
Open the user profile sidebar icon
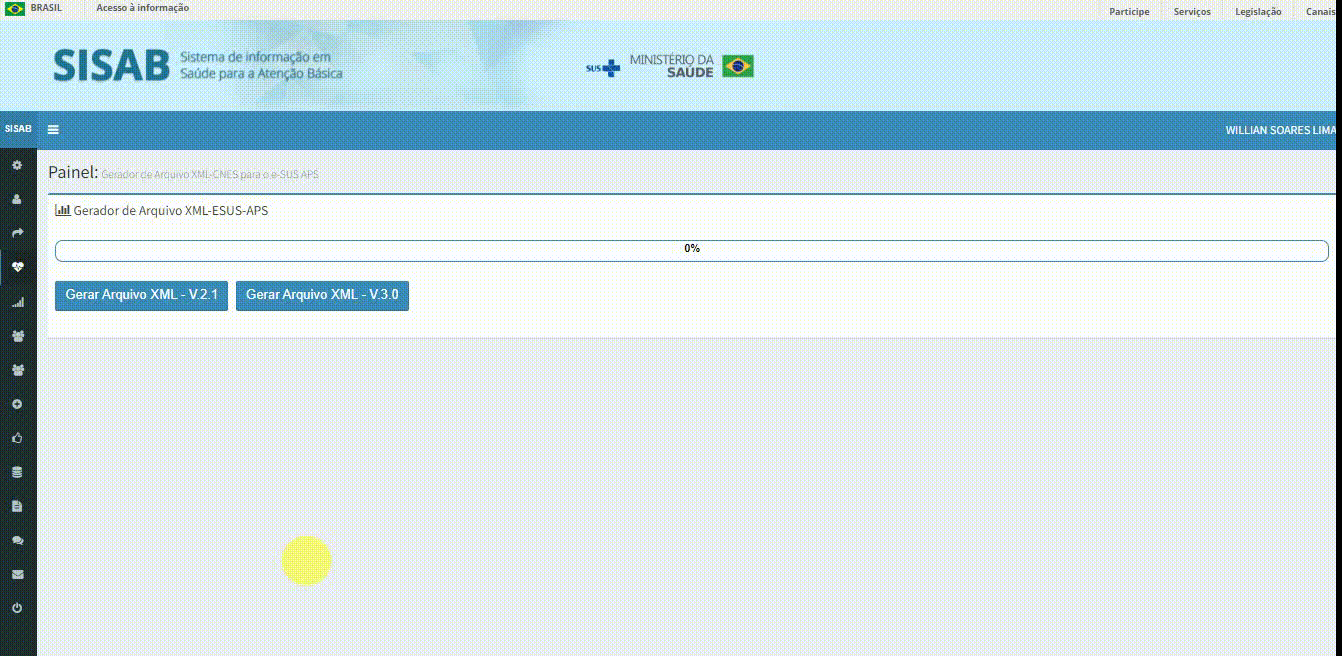point(17,199)
